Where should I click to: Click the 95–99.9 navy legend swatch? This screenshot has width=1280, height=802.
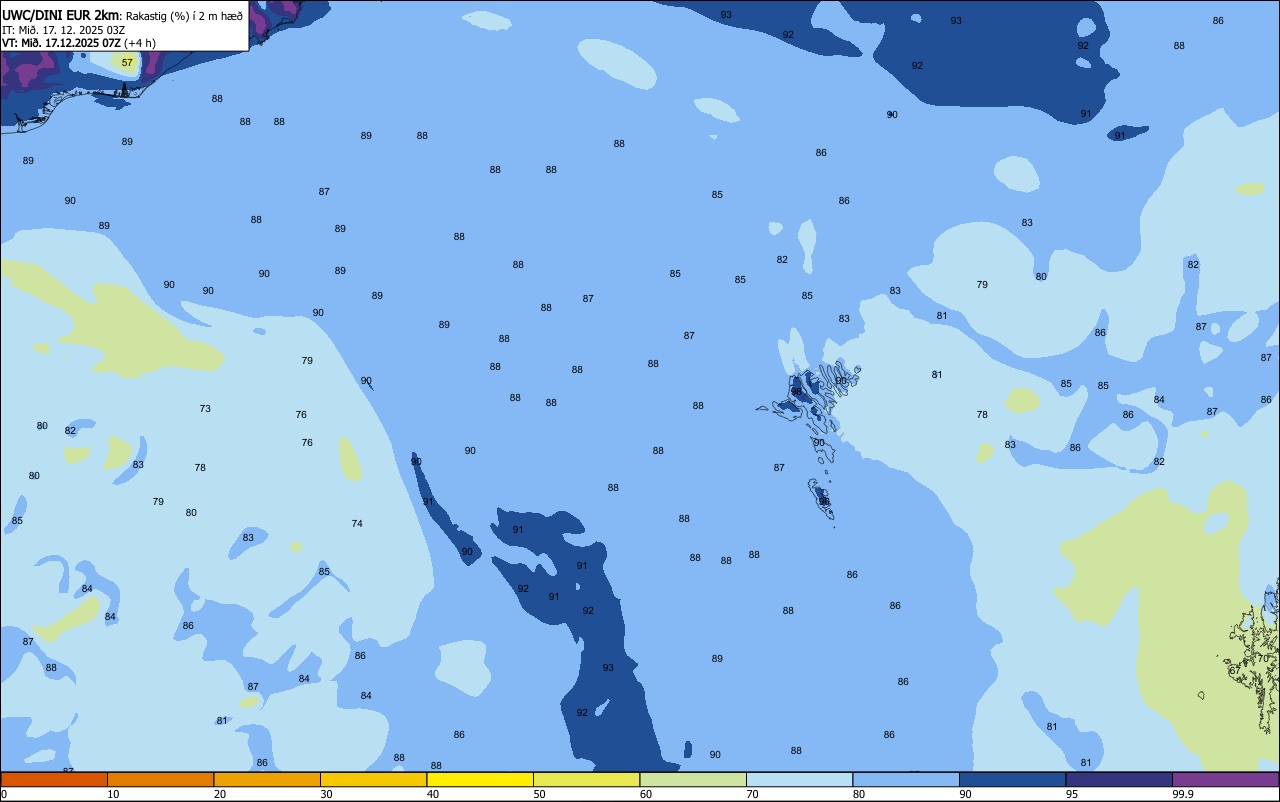(1119, 779)
